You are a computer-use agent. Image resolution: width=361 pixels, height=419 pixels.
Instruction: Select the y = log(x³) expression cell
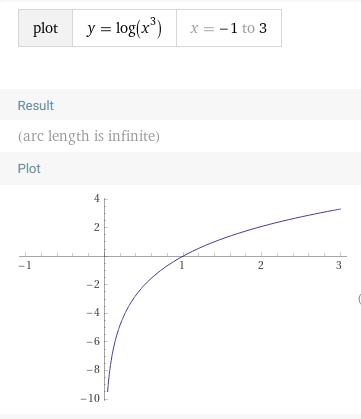pyautogui.click(x=124, y=28)
